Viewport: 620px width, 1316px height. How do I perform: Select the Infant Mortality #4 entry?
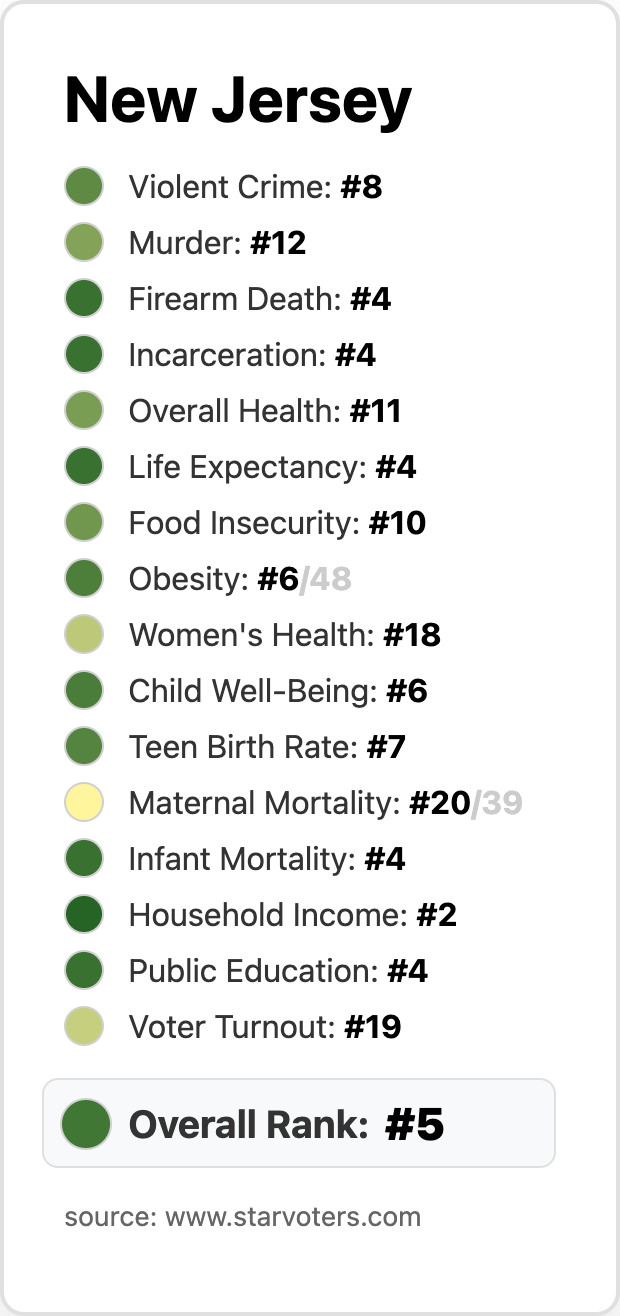267,859
